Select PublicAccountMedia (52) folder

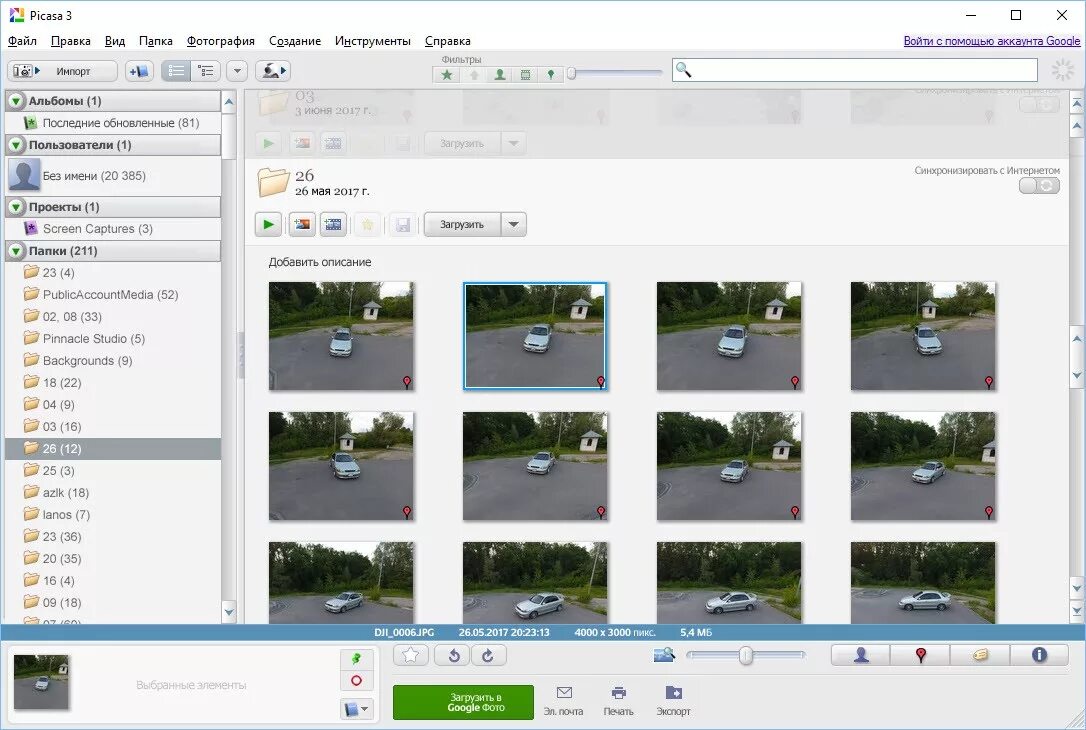pos(113,294)
